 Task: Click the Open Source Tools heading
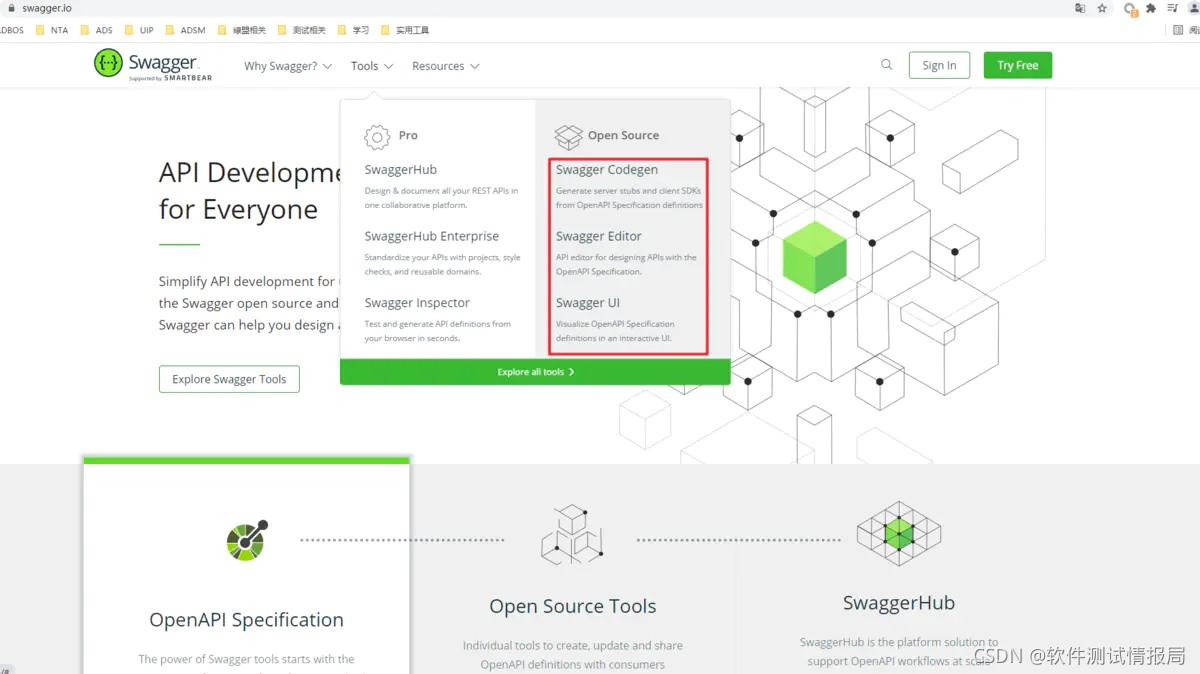pos(572,606)
